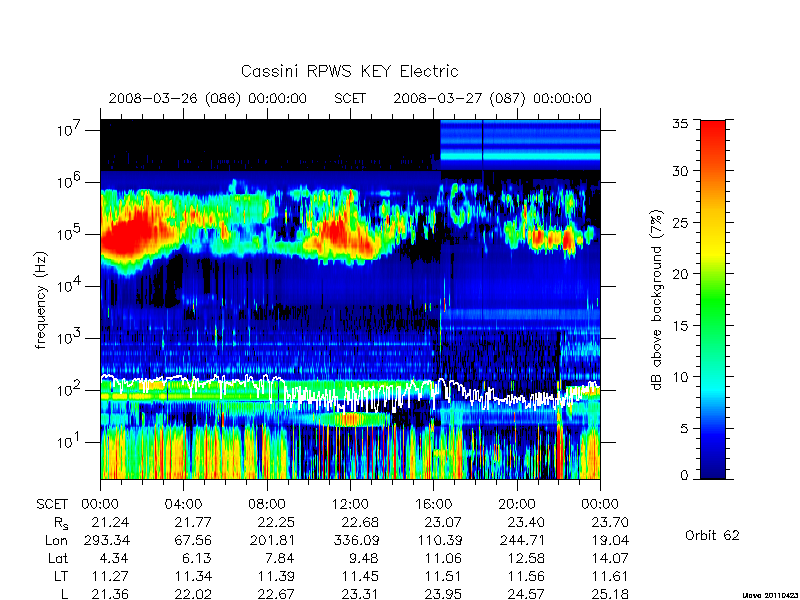This screenshot has width=800, height=600.
Task: Click the Rs value 22.68
Action: pyautogui.click(x=360, y=522)
